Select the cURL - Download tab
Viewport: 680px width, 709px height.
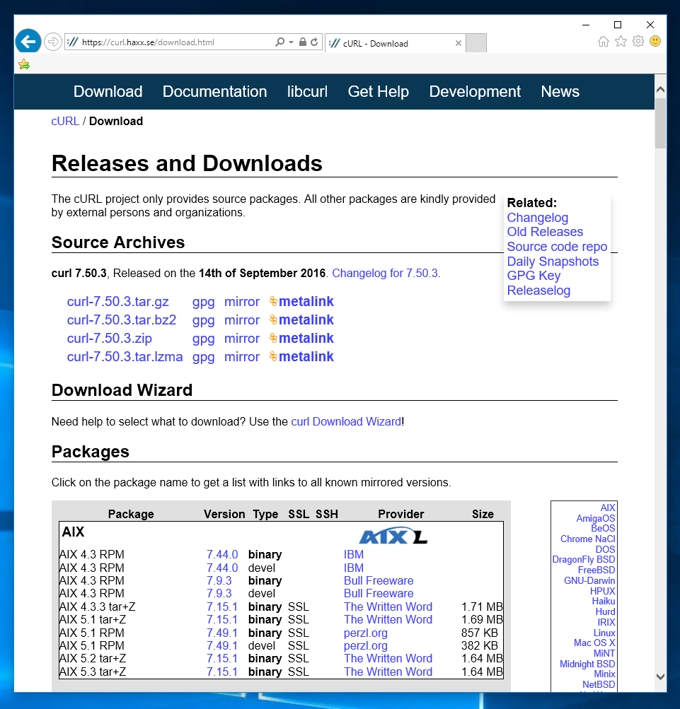coord(396,43)
